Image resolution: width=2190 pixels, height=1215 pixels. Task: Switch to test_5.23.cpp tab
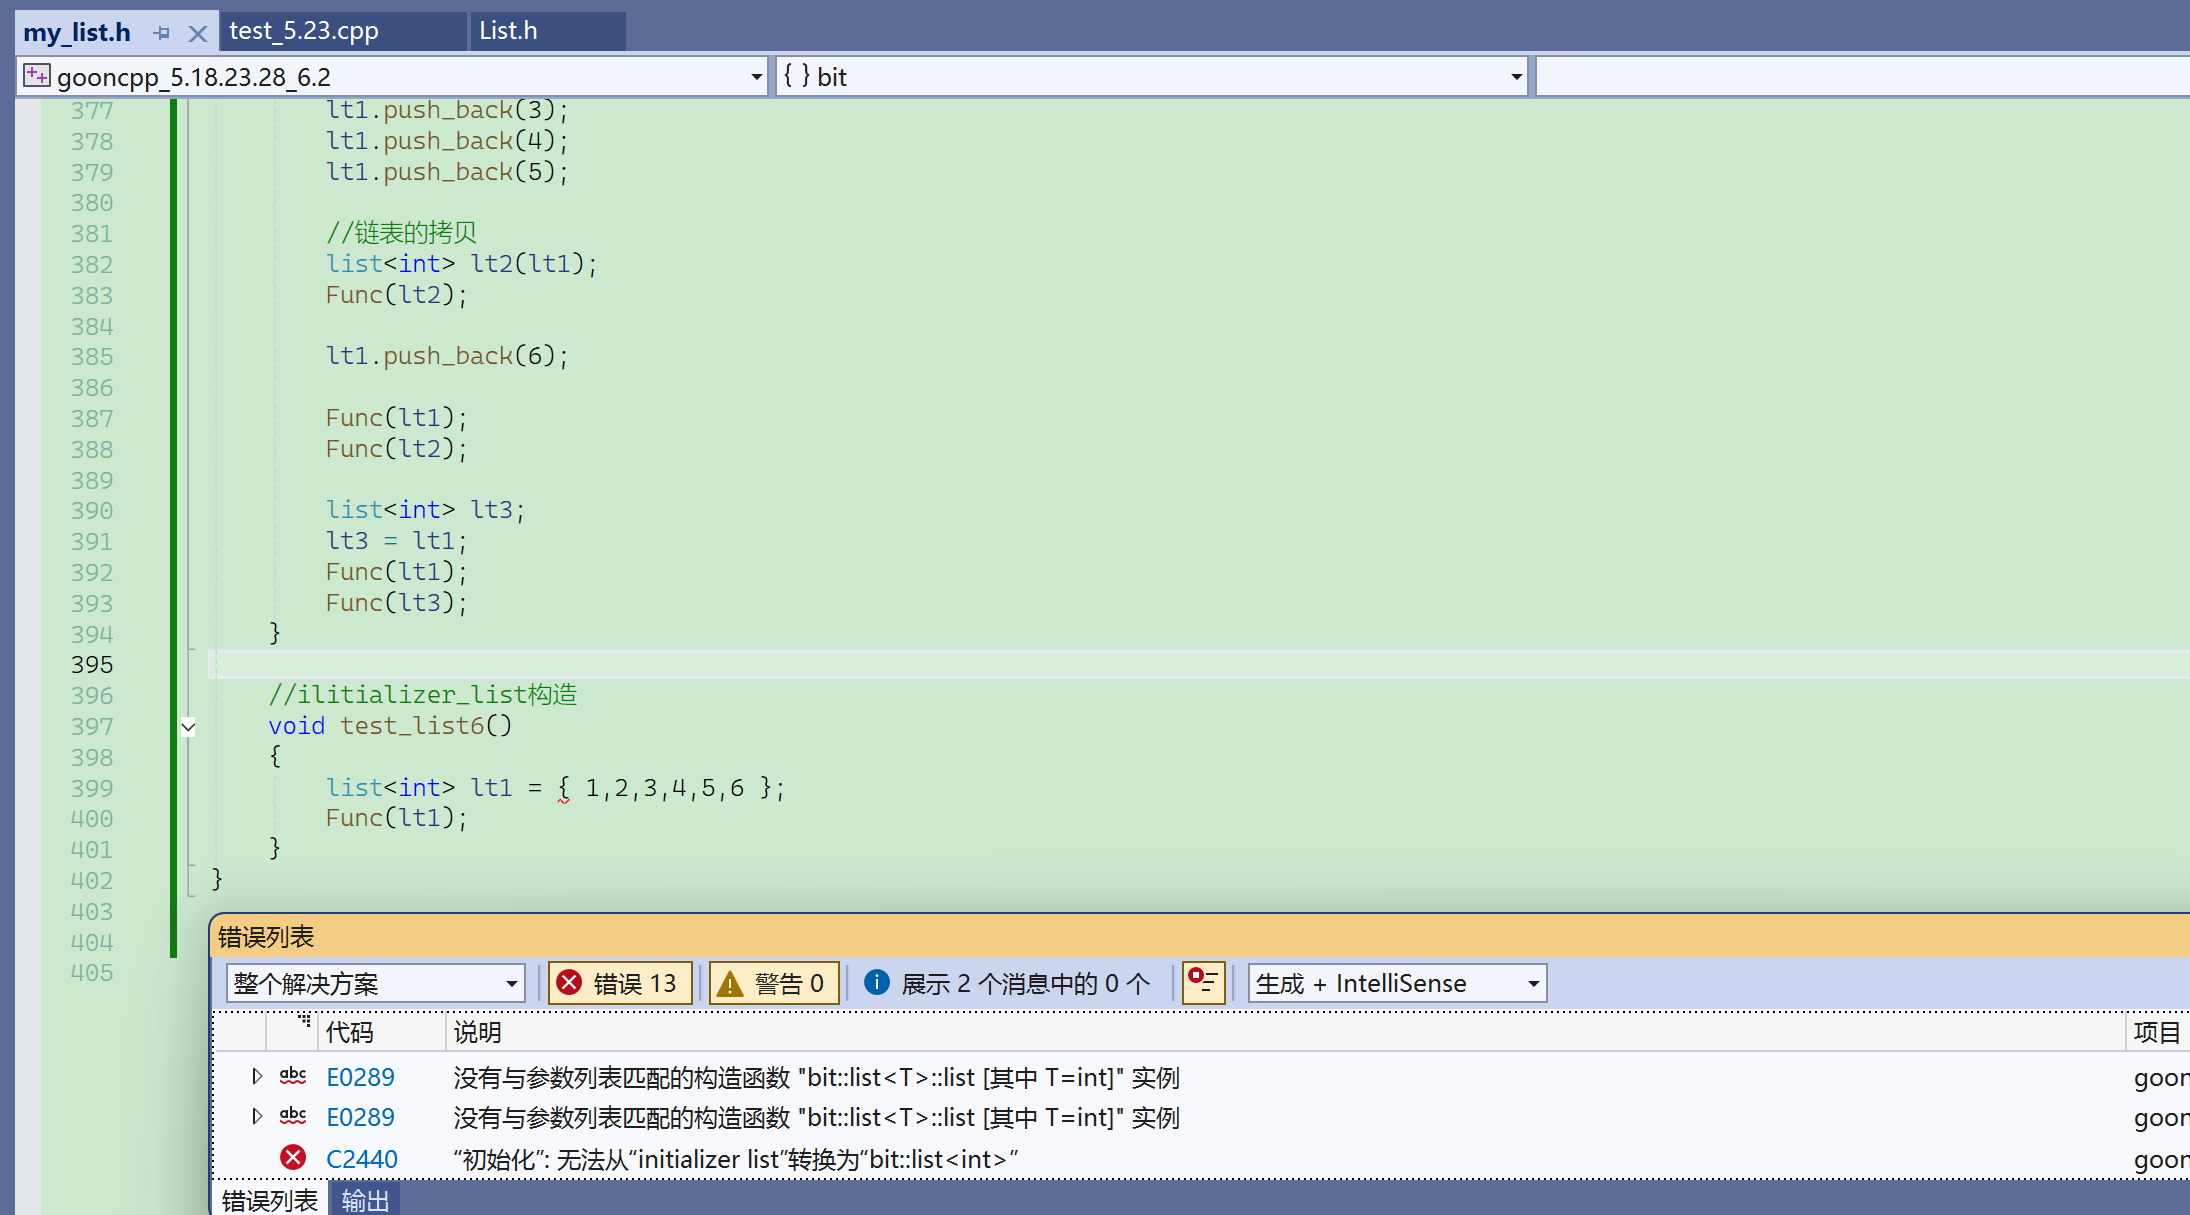pos(304,31)
